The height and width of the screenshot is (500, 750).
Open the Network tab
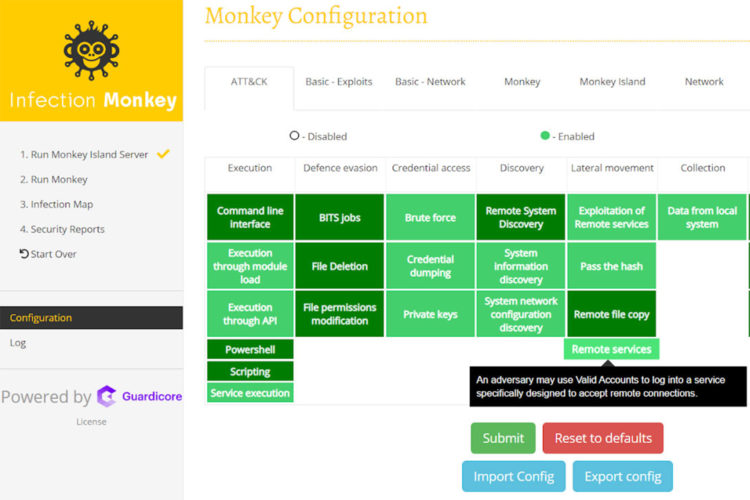pyautogui.click(x=704, y=82)
